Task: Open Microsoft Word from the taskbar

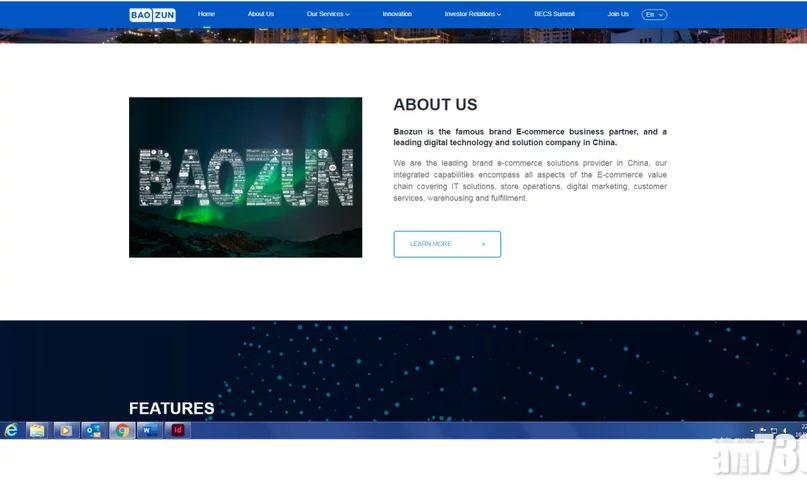Action: click(149, 430)
